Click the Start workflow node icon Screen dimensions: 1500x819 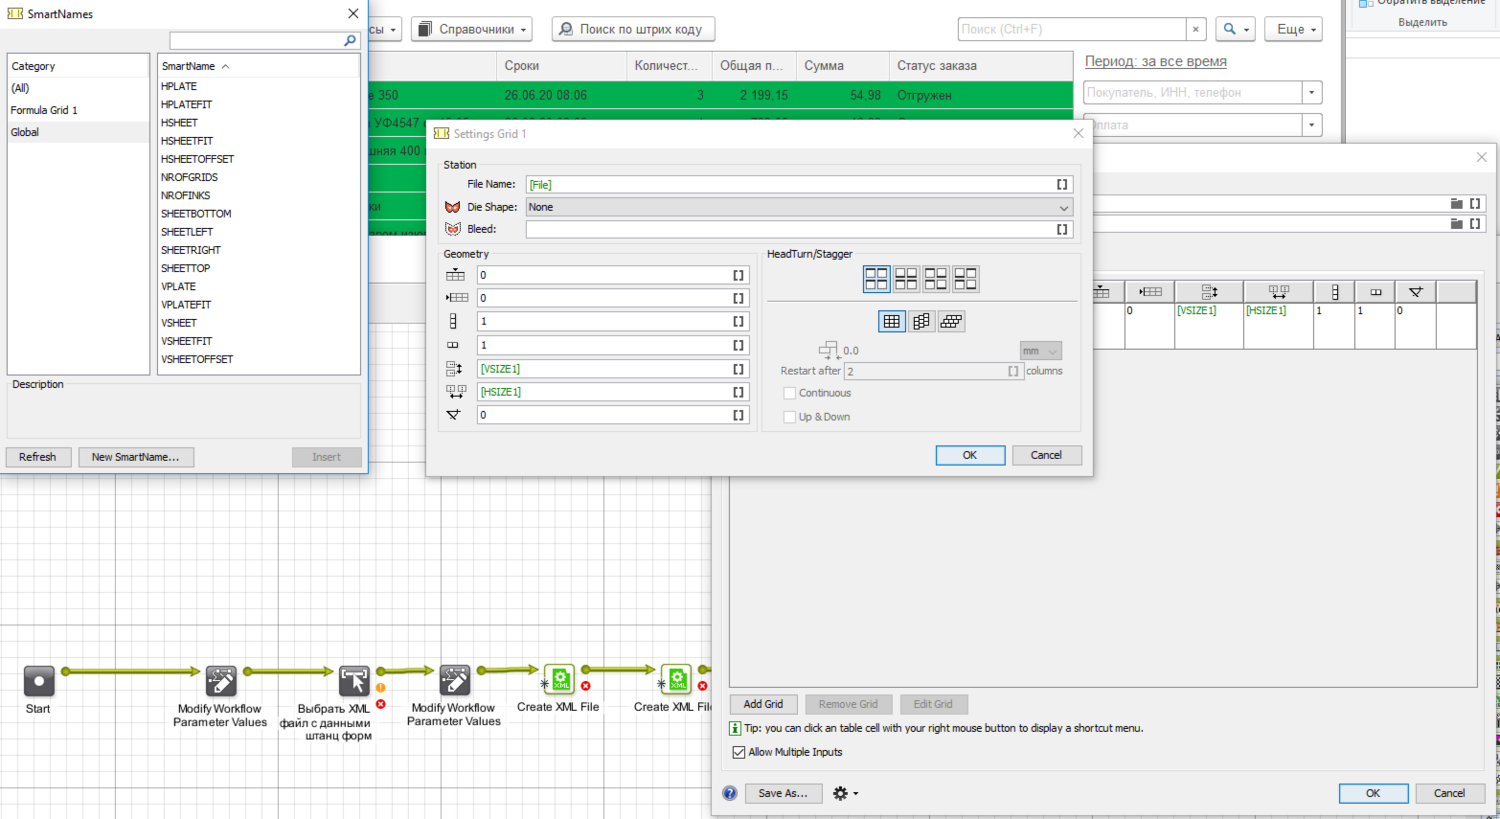(x=39, y=681)
